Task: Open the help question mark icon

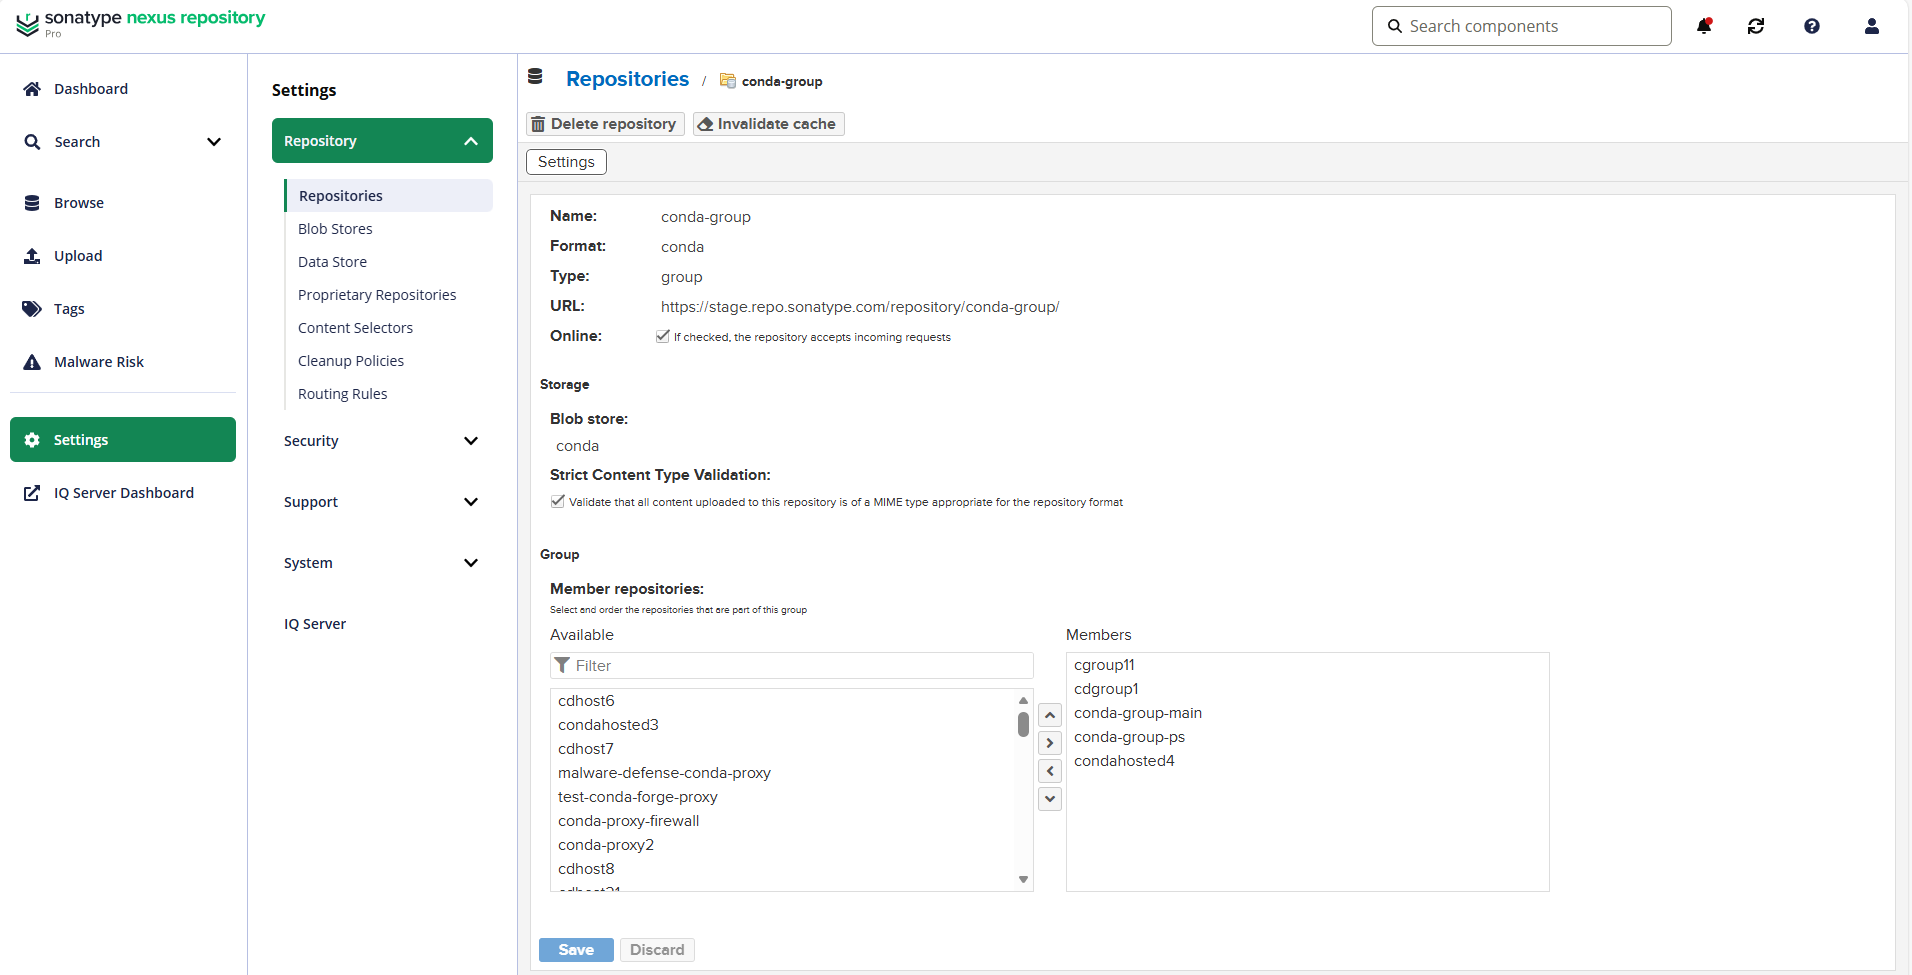Action: pos(1812,26)
